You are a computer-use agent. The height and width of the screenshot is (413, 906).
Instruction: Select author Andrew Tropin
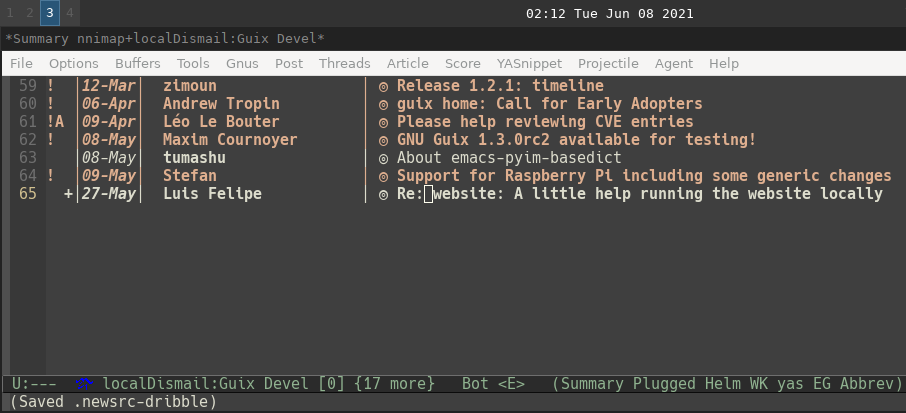click(x=221, y=104)
